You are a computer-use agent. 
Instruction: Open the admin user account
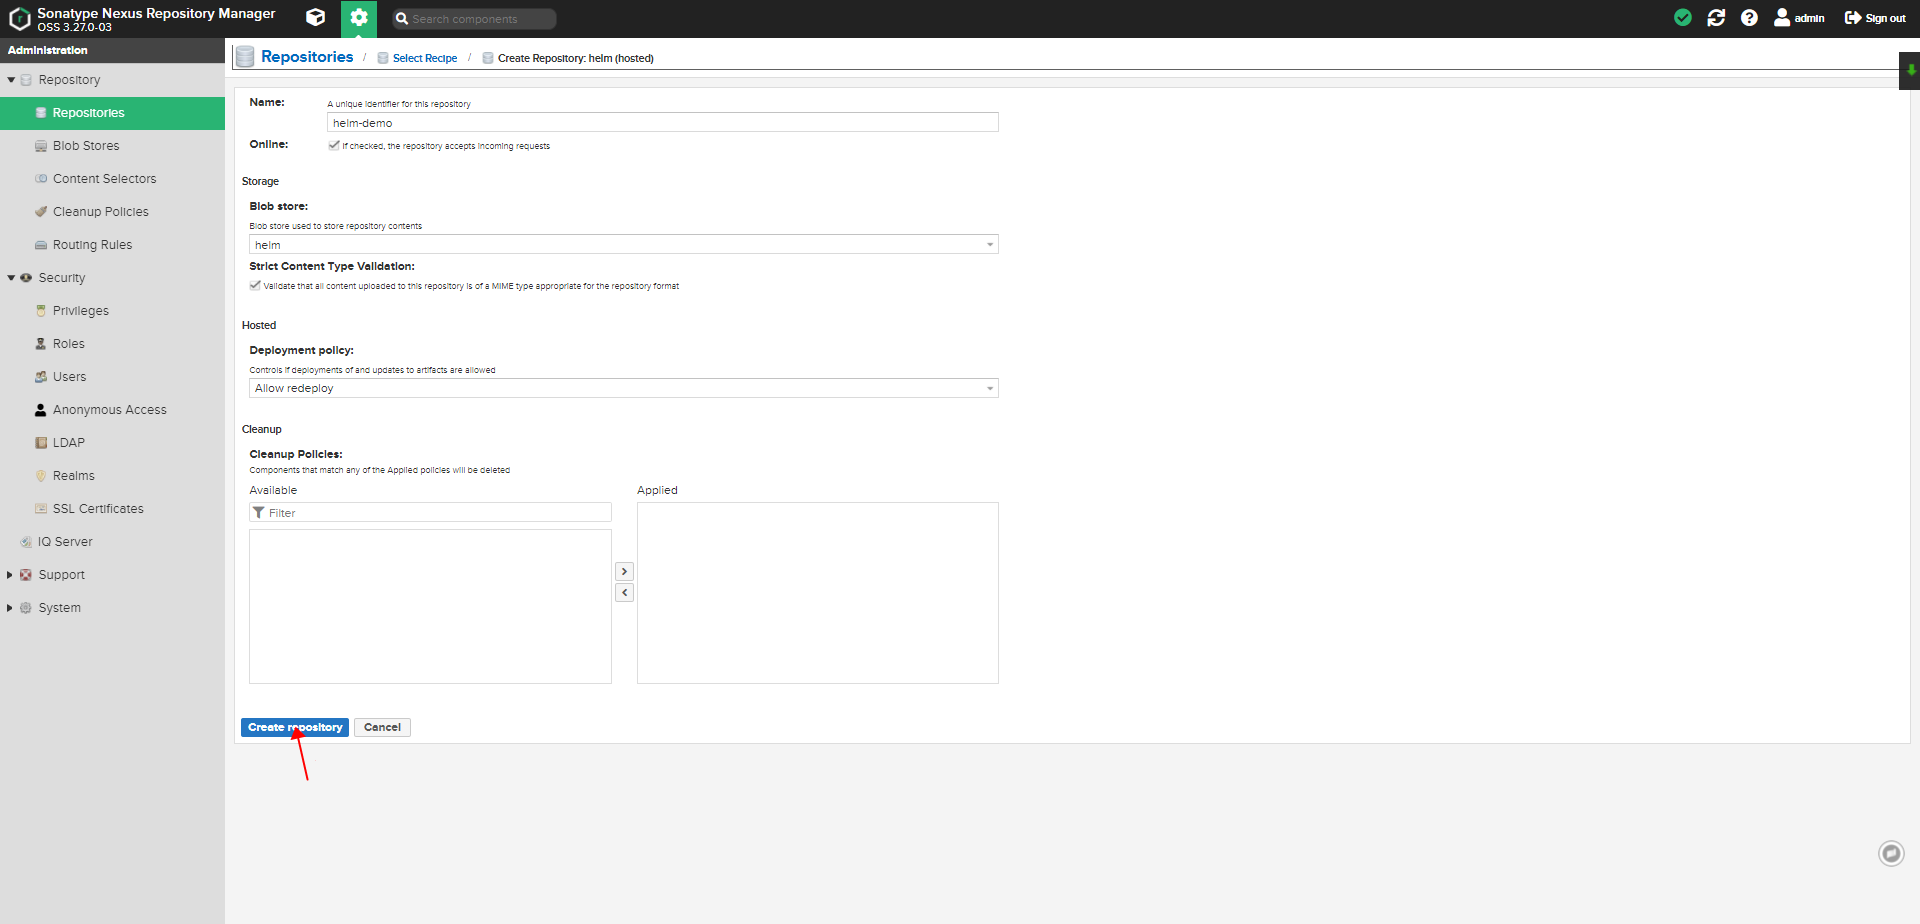pos(1799,18)
